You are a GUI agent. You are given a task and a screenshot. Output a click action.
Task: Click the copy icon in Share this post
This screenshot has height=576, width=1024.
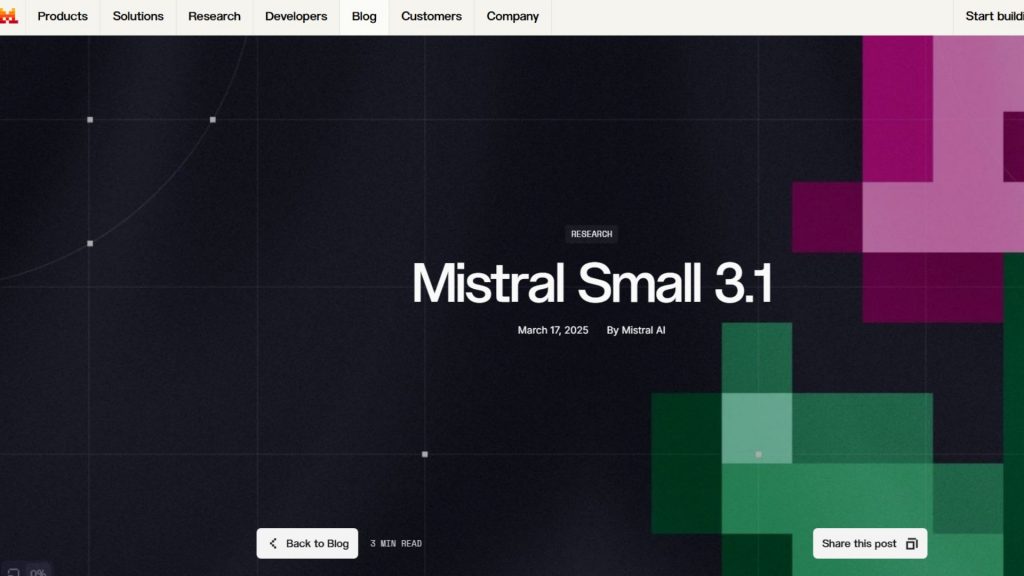(912, 543)
